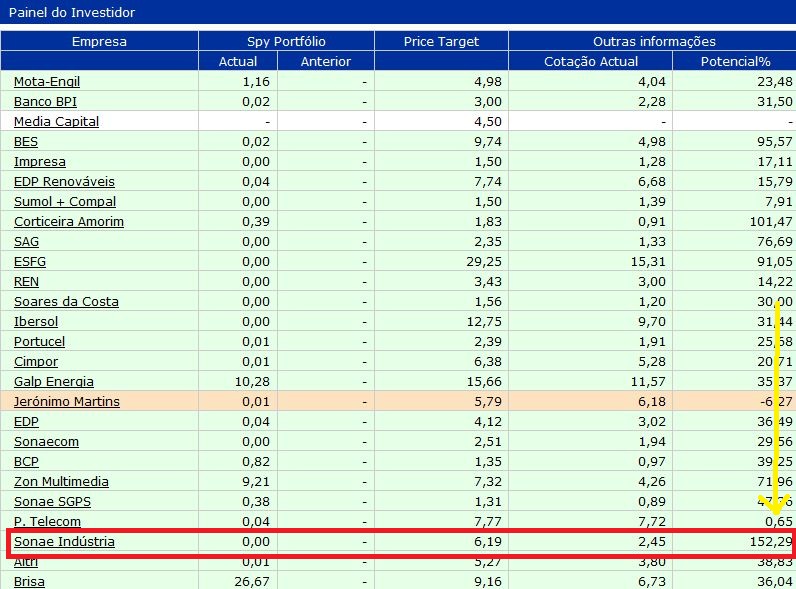Open EDP Renováveis company page
This screenshot has width=796, height=589.
(64, 181)
